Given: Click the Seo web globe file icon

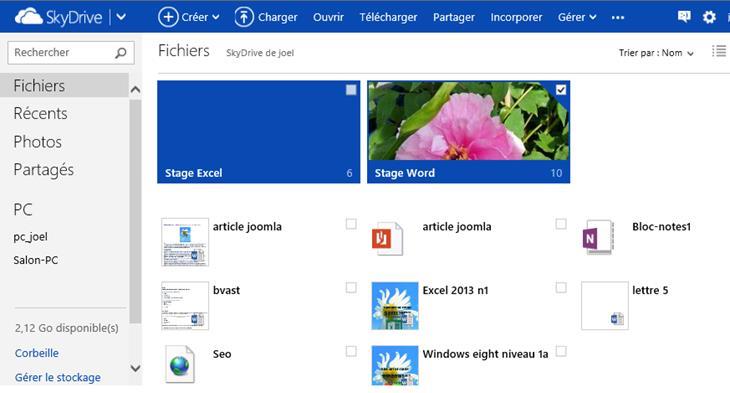Looking at the screenshot, I should click(x=180, y=364).
